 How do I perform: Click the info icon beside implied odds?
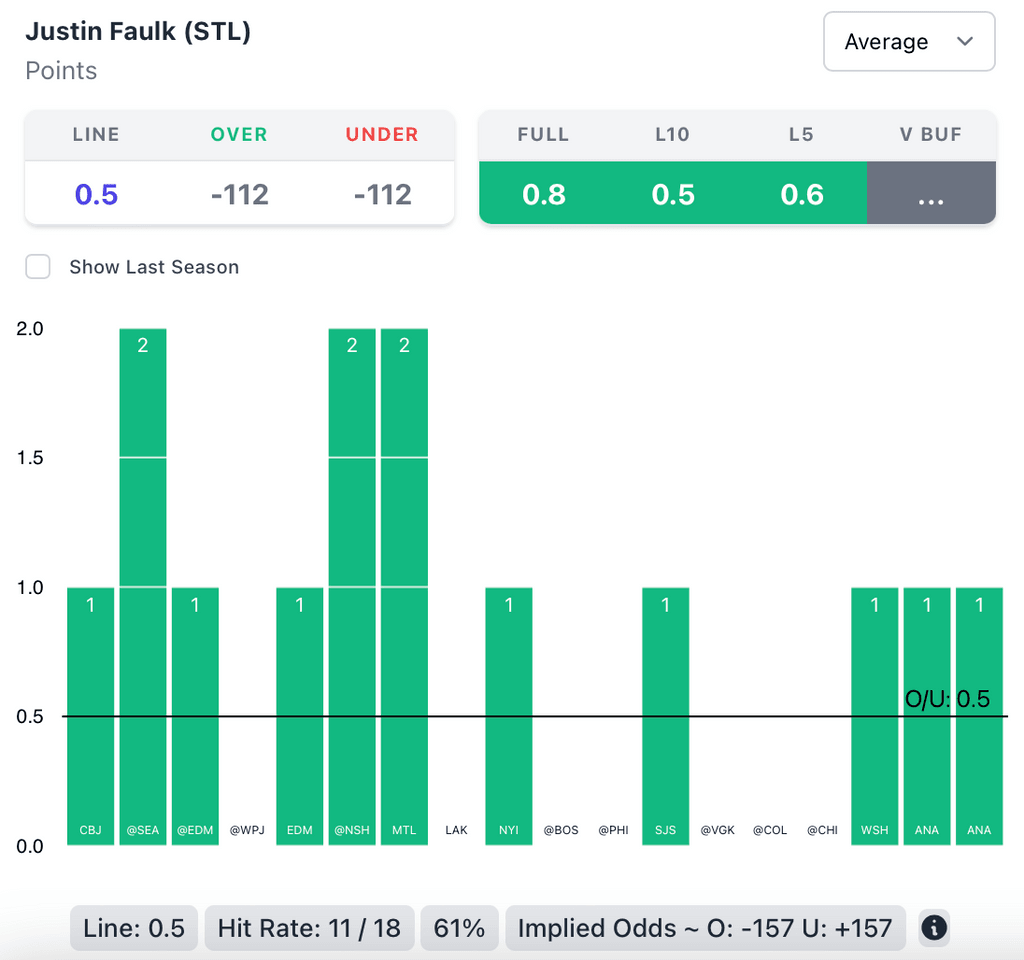click(x=933, y=928)
